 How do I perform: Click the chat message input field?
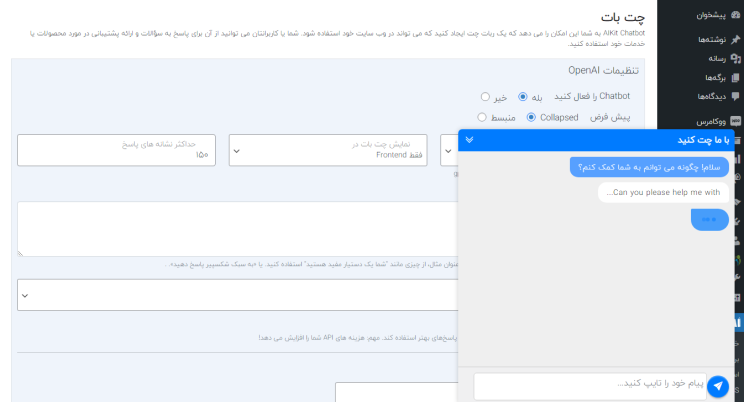pos(588,385)
